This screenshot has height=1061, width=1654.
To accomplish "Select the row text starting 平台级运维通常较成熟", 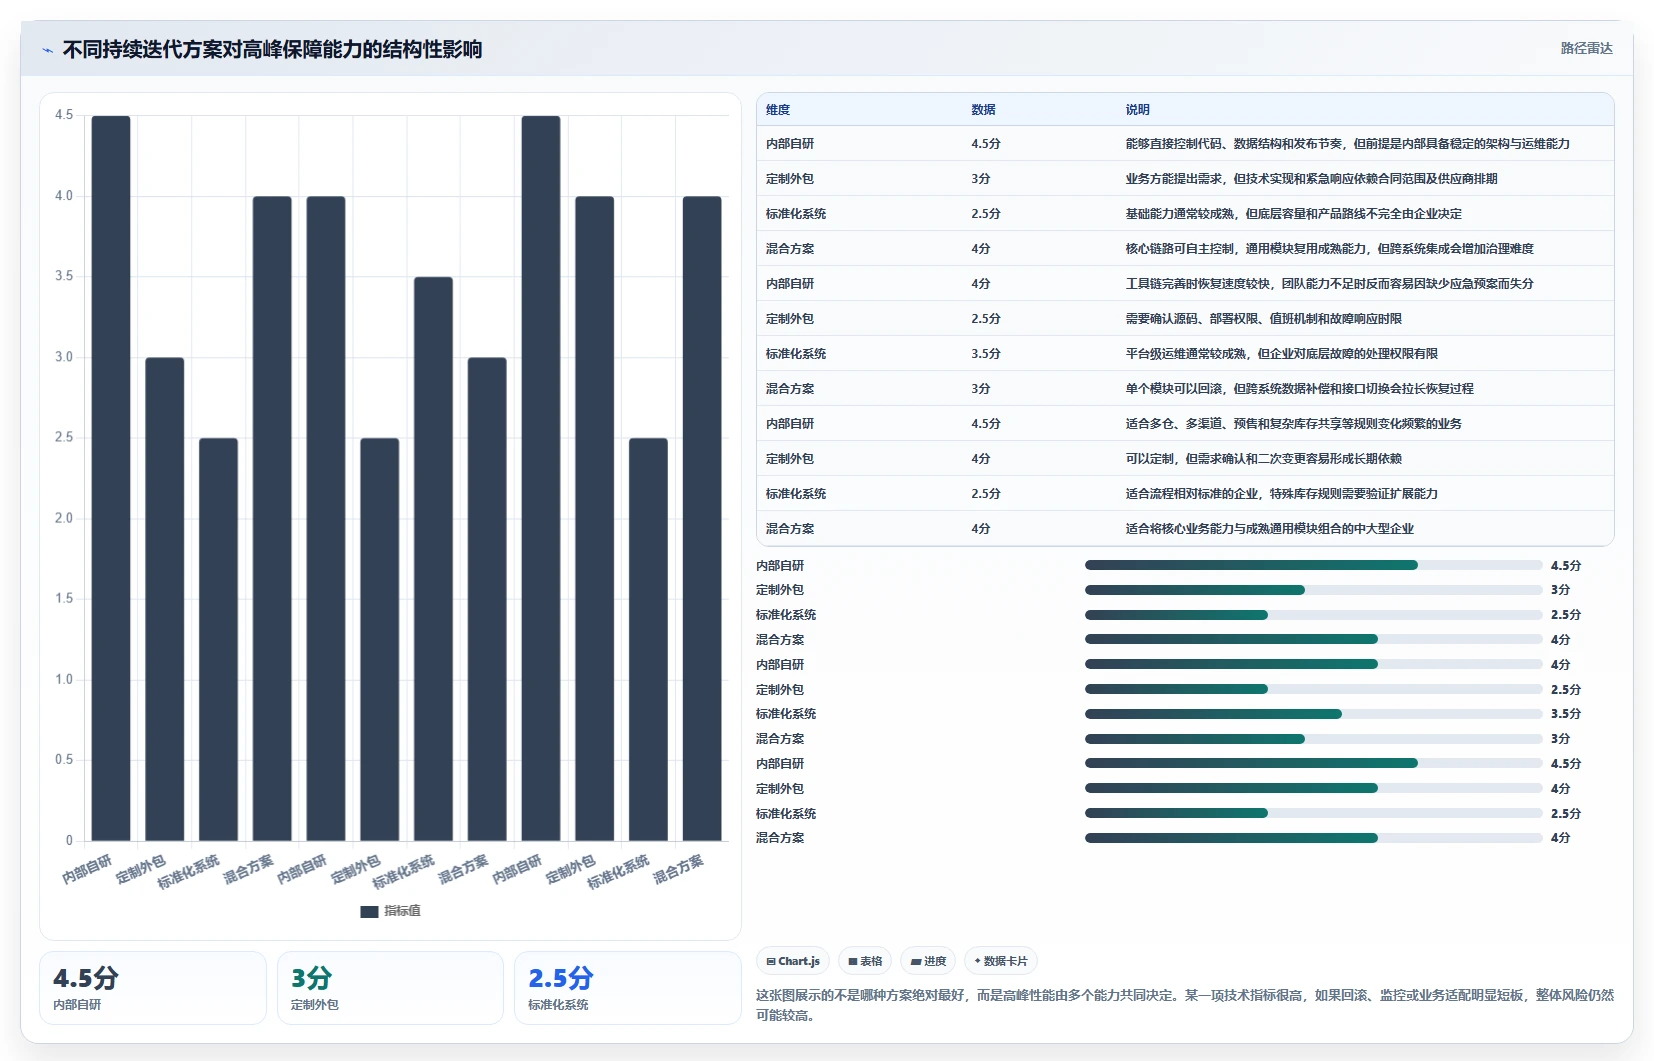I will (1281, 354).
